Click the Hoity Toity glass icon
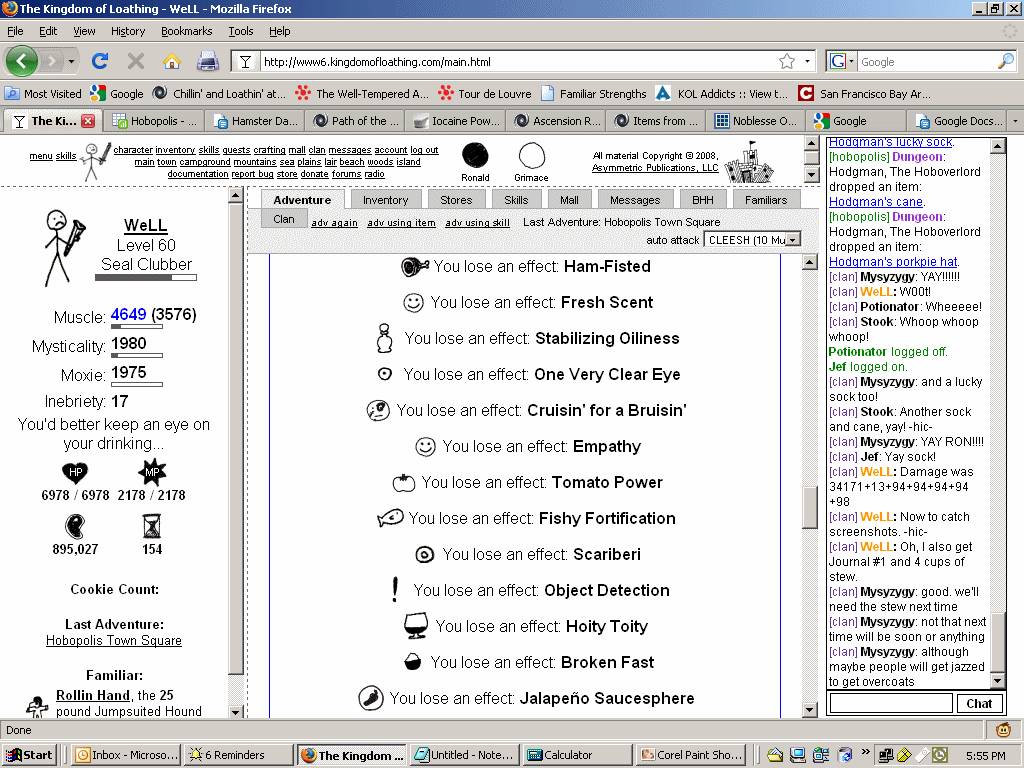The image size is (1024, 768). (415, 626)
